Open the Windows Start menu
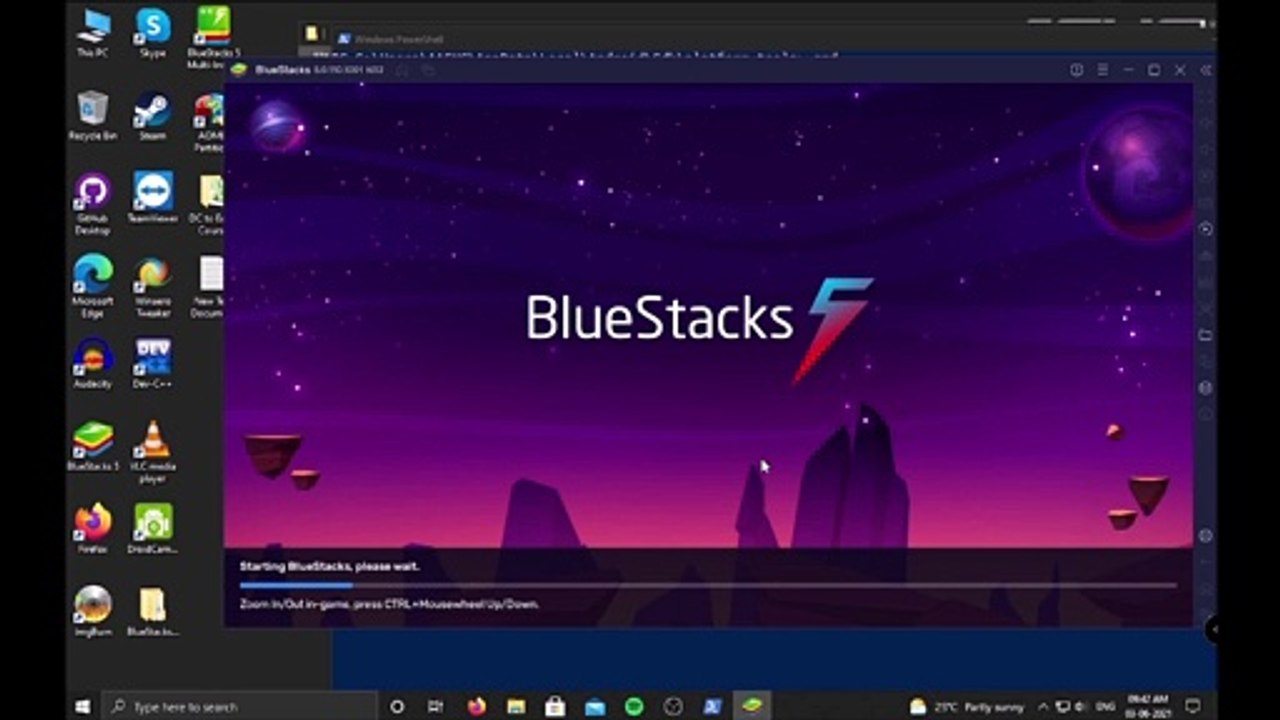This screenshot has width=1280, height=720. [84, 706]
